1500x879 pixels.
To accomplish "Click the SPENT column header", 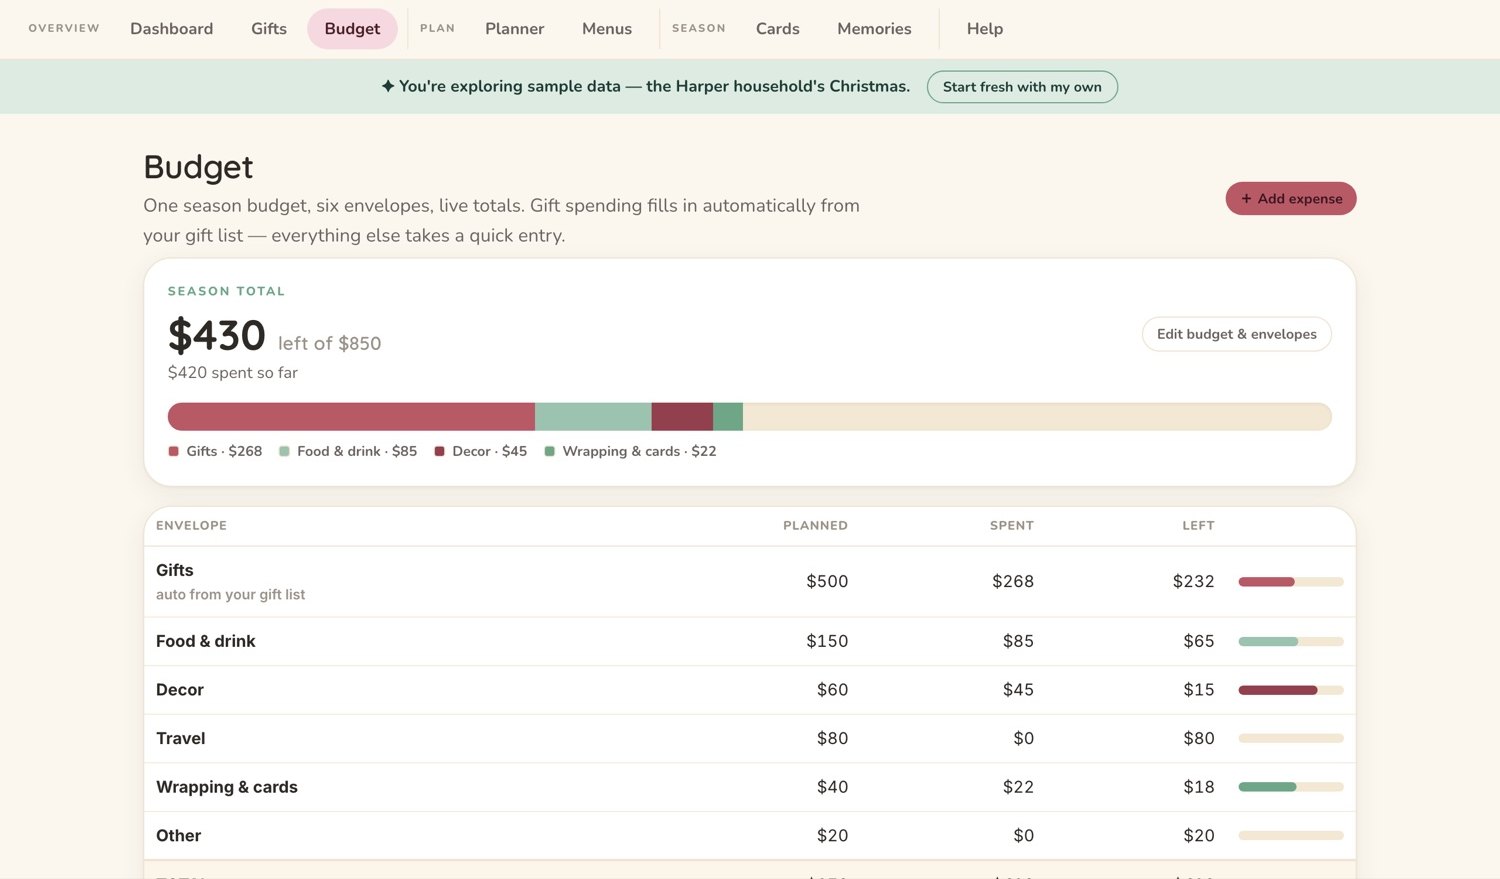I will pos(1012,526).
